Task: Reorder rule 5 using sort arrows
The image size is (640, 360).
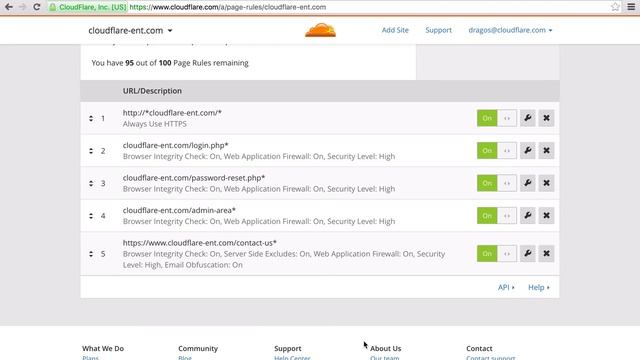Action: [x=91, y=254]
